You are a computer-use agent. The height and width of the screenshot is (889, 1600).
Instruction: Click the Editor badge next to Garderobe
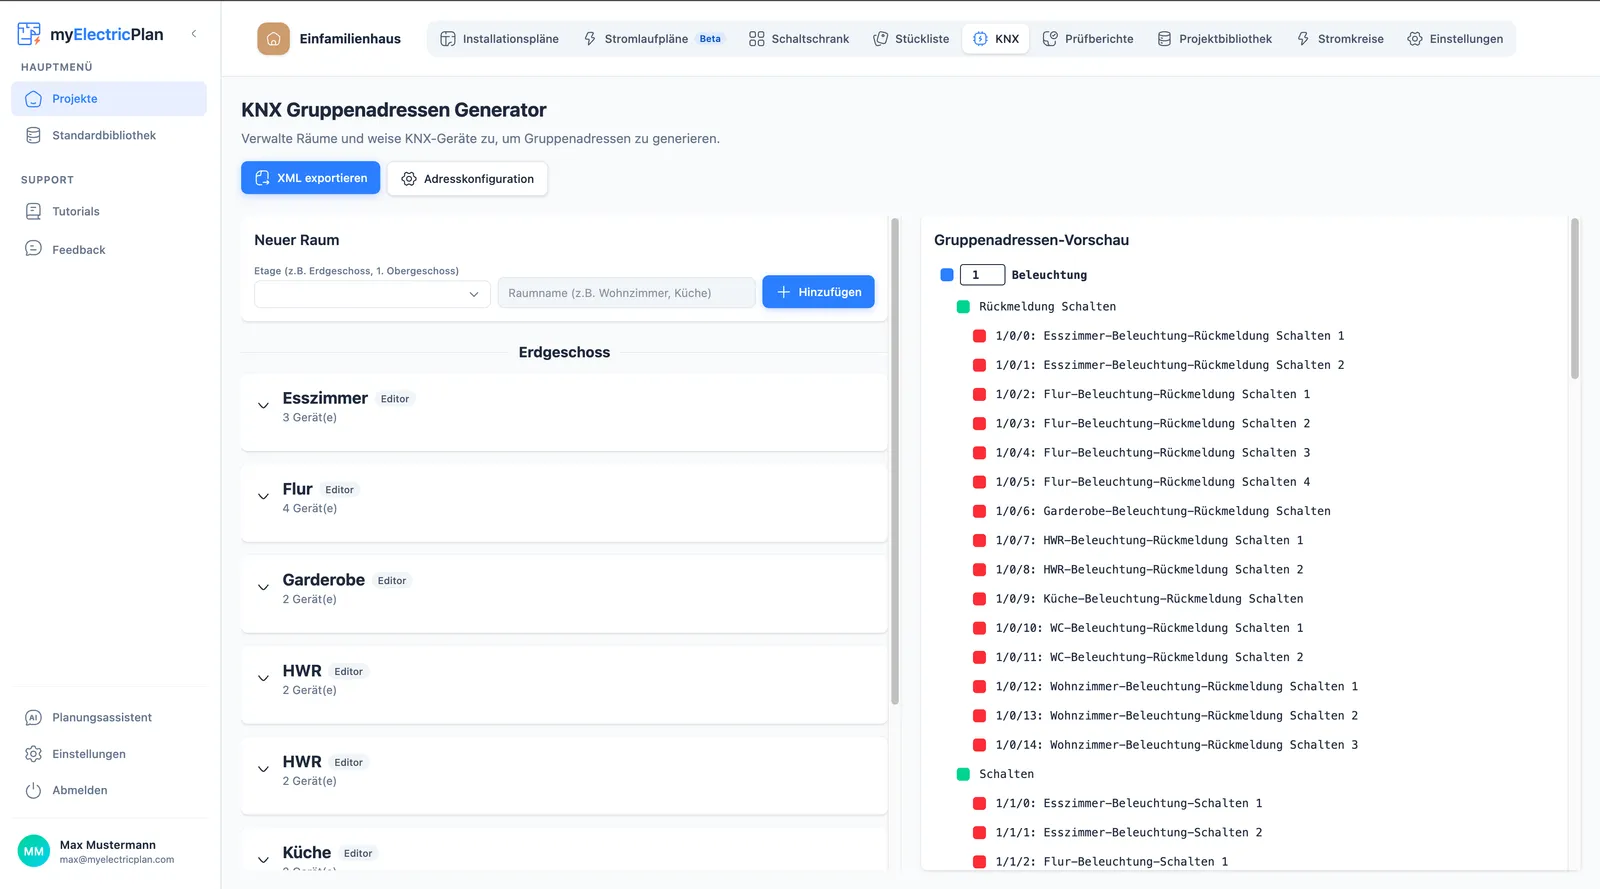tap(392, 581)
